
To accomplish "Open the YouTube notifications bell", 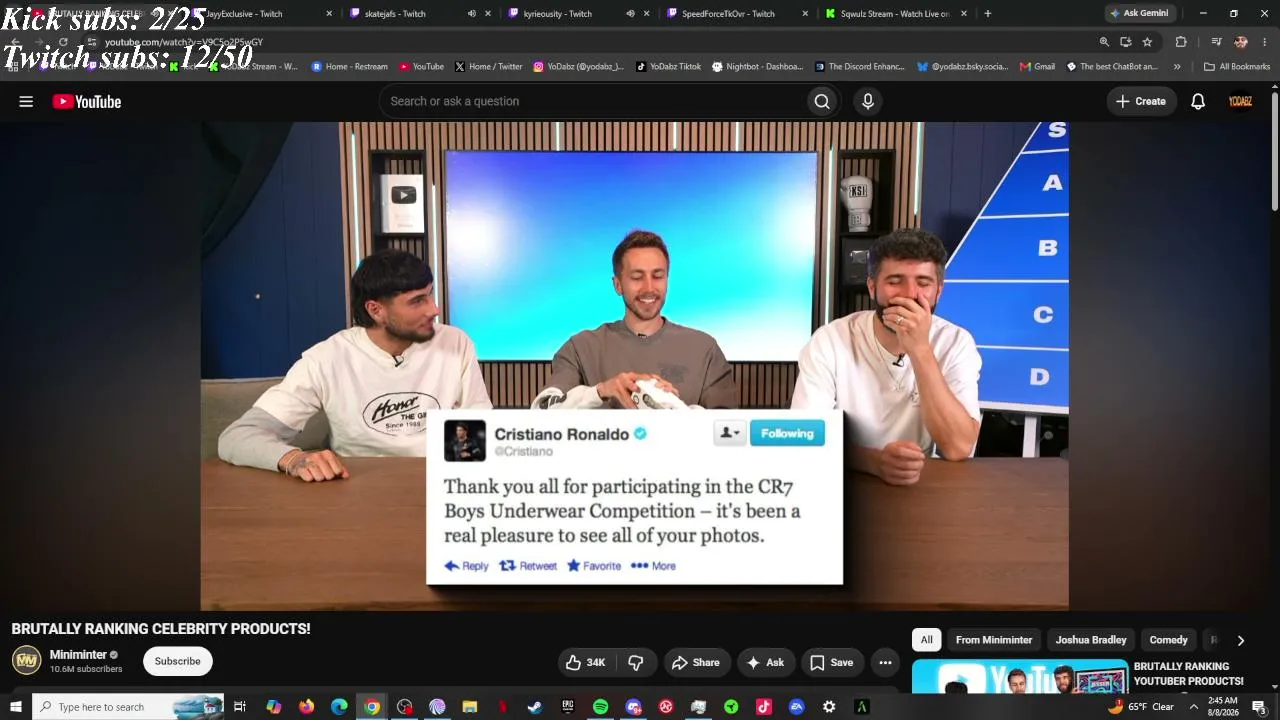I will point(1198,101).
